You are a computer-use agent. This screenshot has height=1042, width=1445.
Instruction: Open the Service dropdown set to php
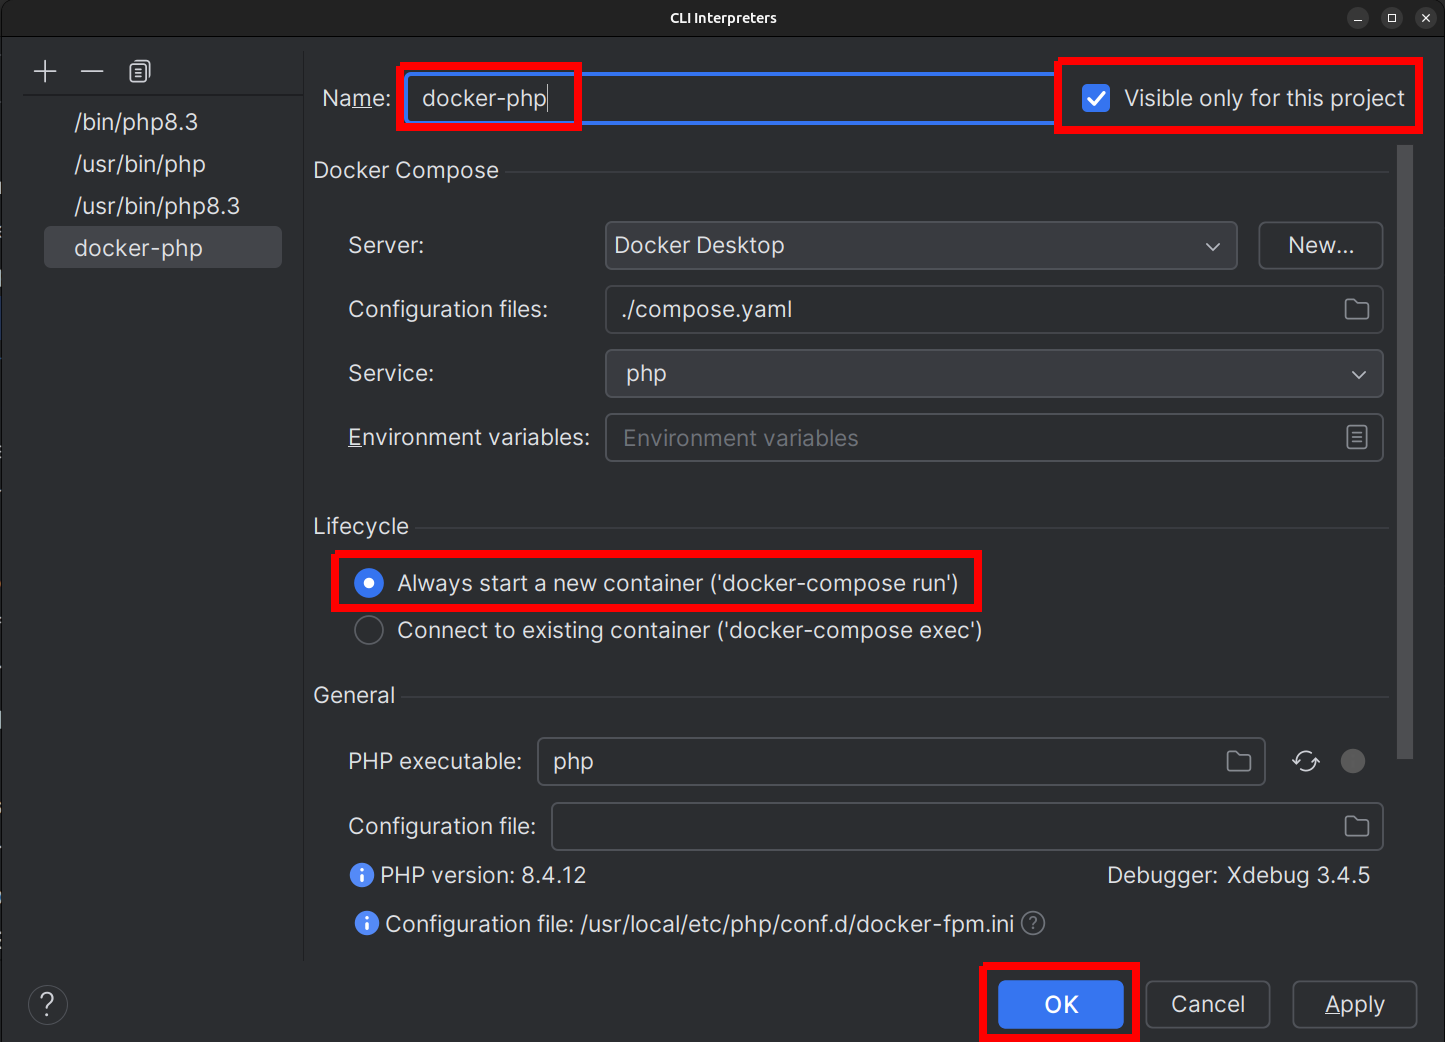[993, 373]
